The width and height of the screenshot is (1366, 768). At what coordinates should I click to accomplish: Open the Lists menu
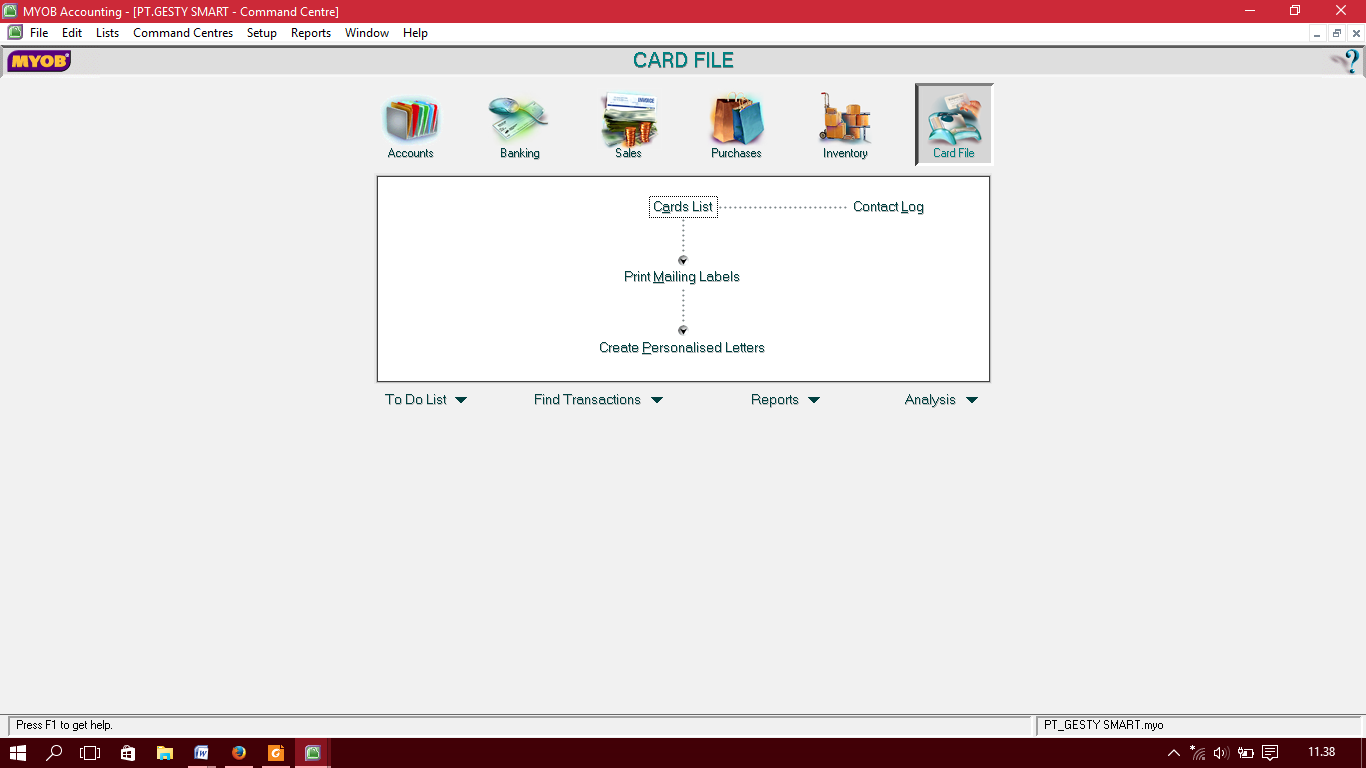point(107,33)
